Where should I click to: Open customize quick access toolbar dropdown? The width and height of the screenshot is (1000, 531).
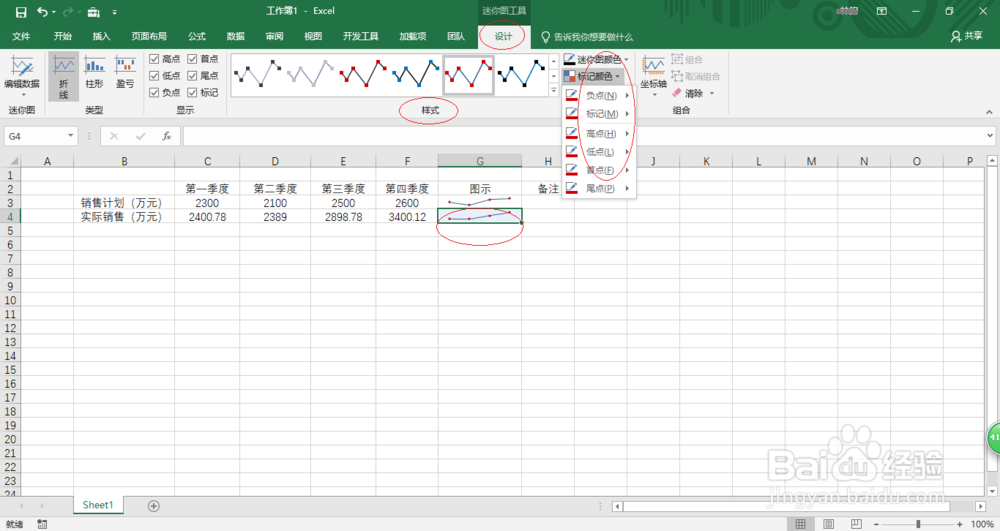114,12
